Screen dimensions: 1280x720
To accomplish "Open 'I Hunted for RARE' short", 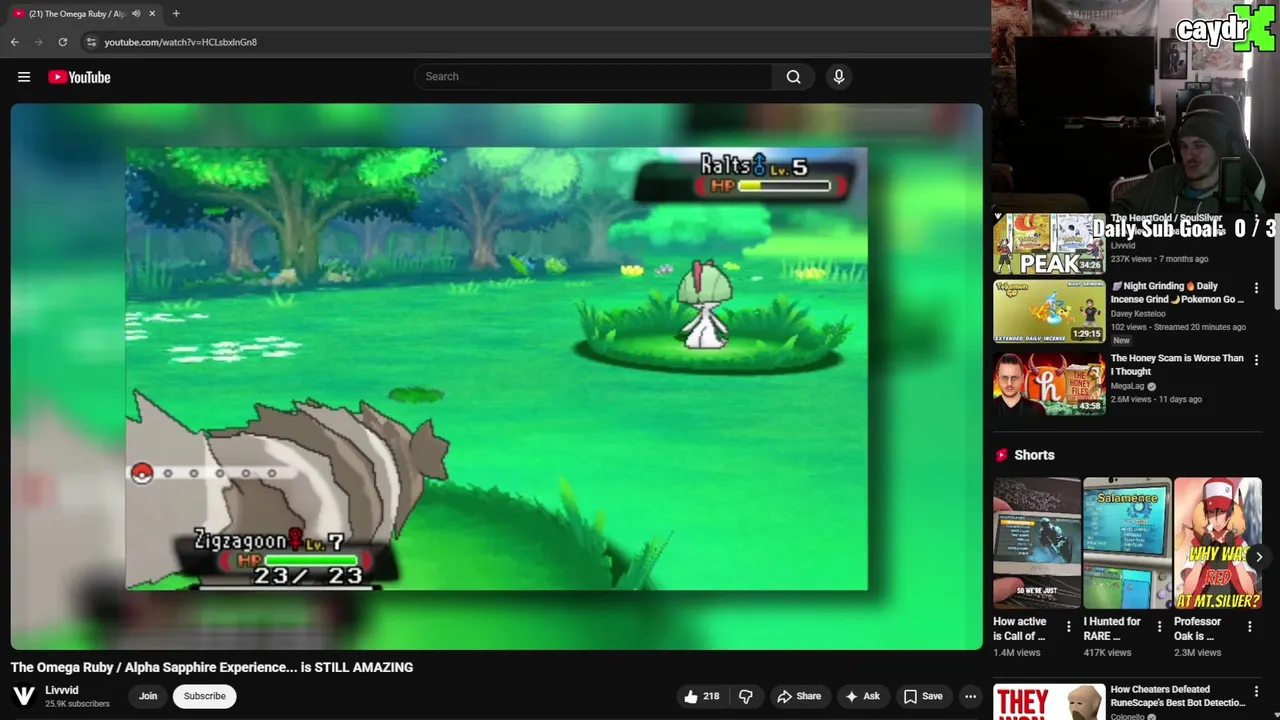I will point(1111,628).
